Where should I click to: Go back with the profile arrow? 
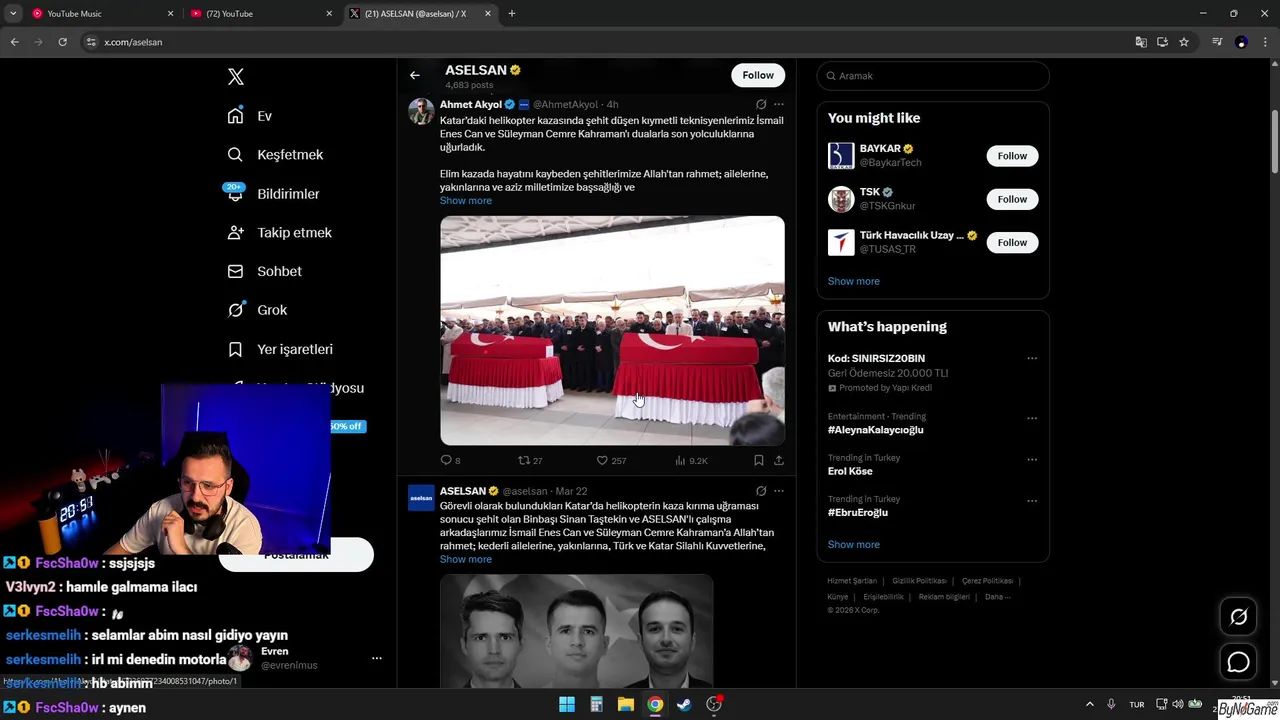coord(415,75)
